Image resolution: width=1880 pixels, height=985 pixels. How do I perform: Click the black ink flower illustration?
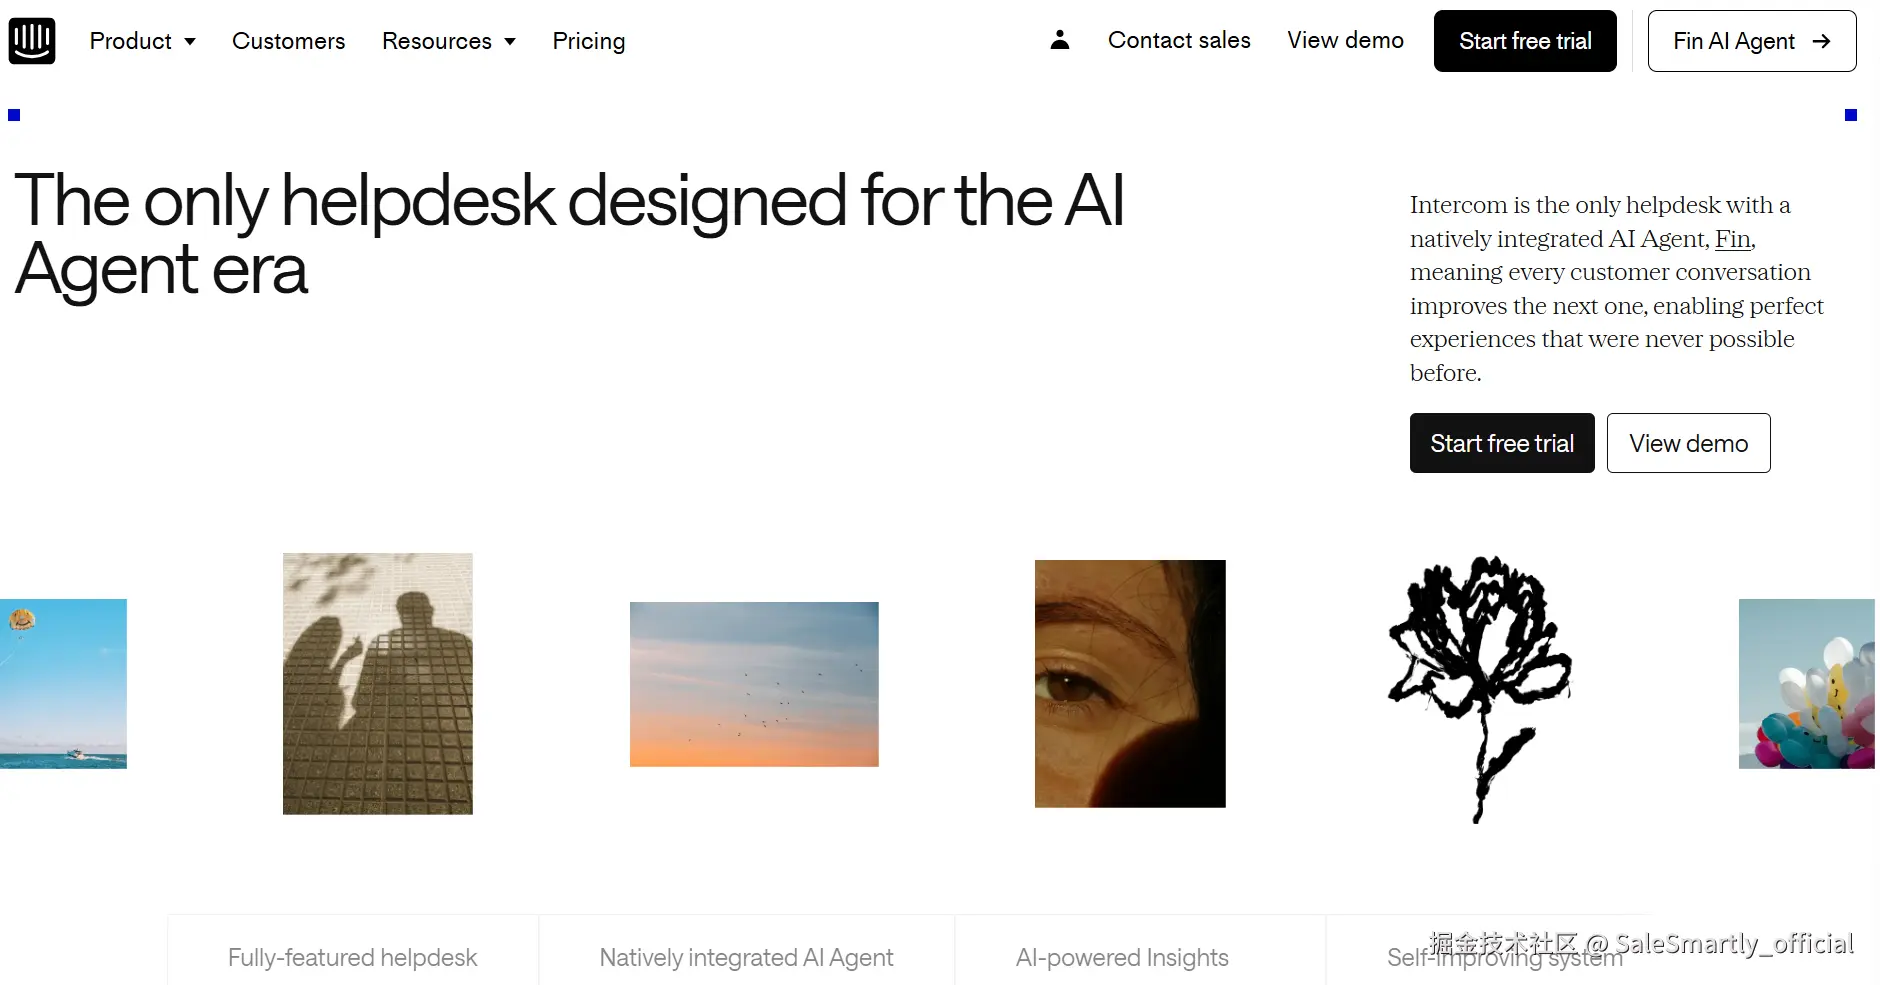click(x=1480, y=688)
